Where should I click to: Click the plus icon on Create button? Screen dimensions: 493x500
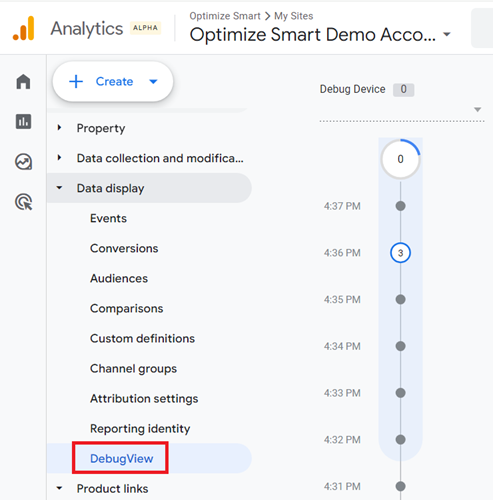pos(76,81)
